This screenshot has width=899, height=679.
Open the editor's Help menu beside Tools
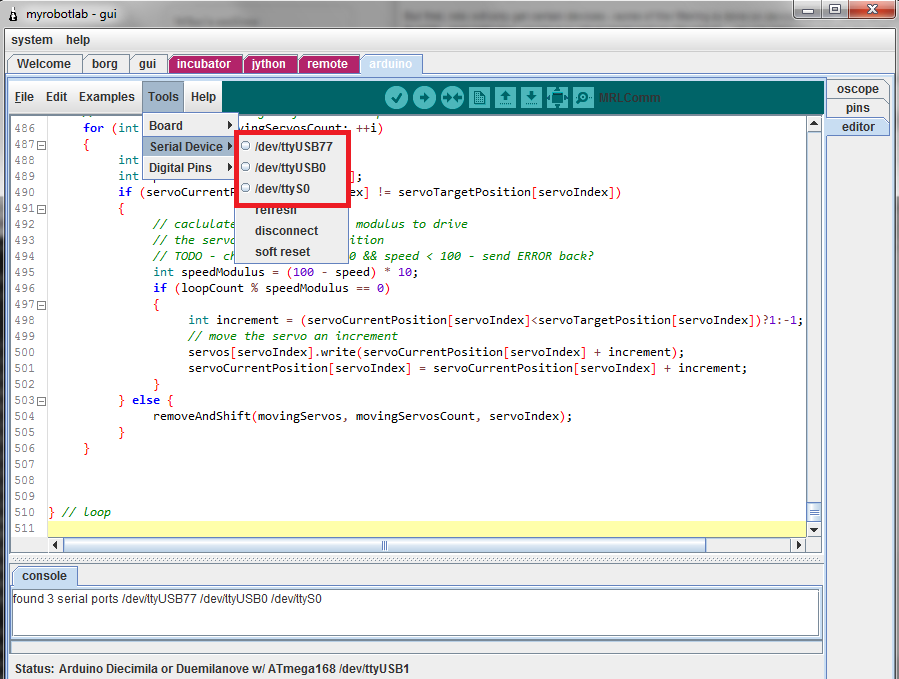click(x=203, y=97)
